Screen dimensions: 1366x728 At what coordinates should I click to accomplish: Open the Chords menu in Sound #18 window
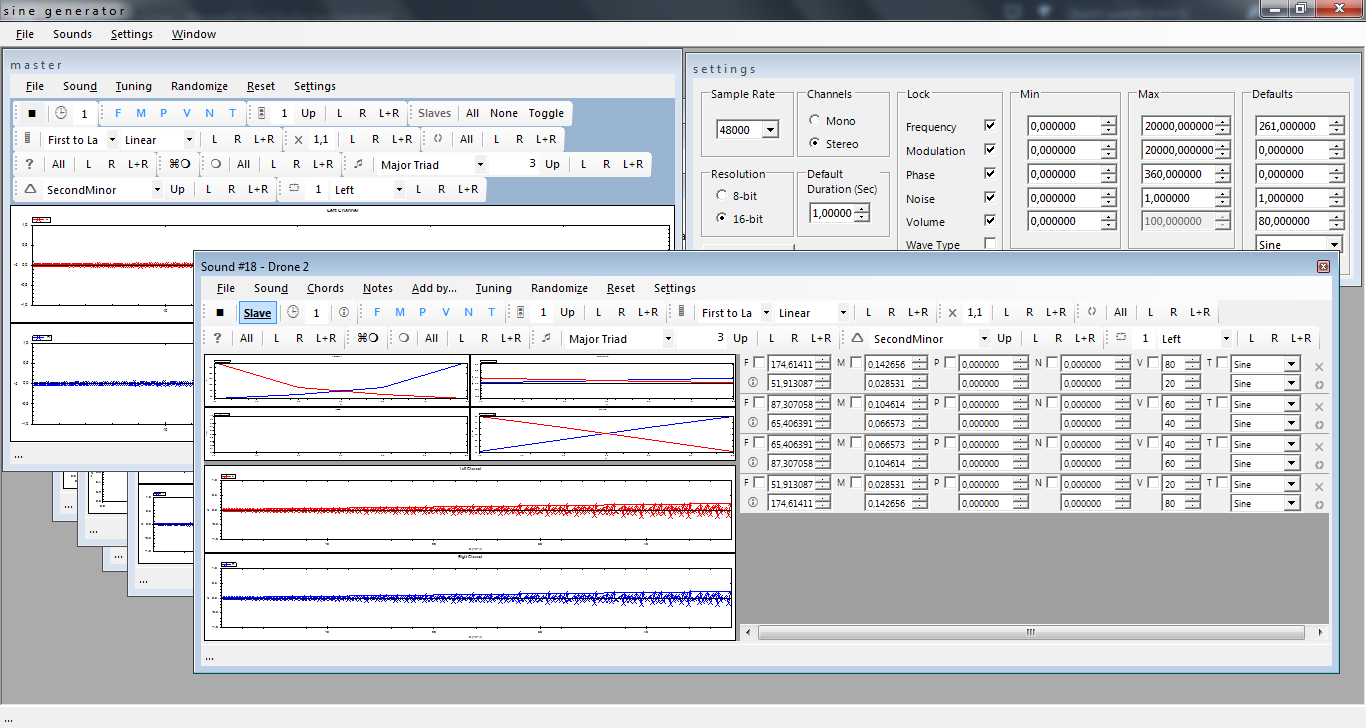tap(326, 288)
